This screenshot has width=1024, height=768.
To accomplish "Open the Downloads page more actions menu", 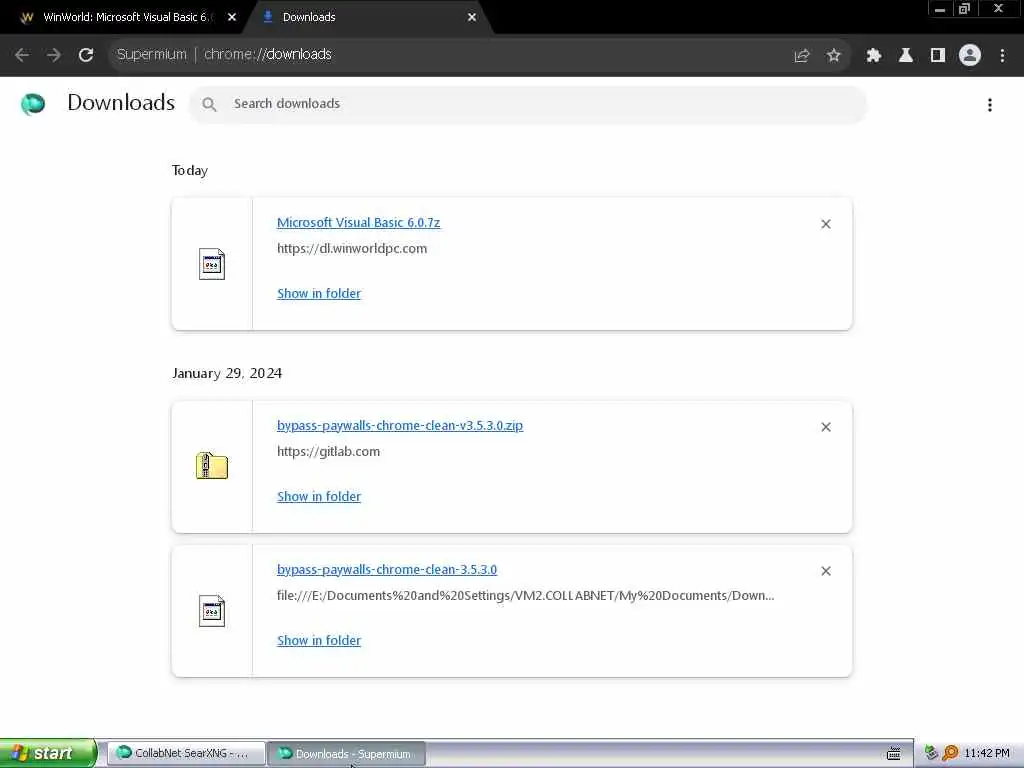I will pos(990,104).
